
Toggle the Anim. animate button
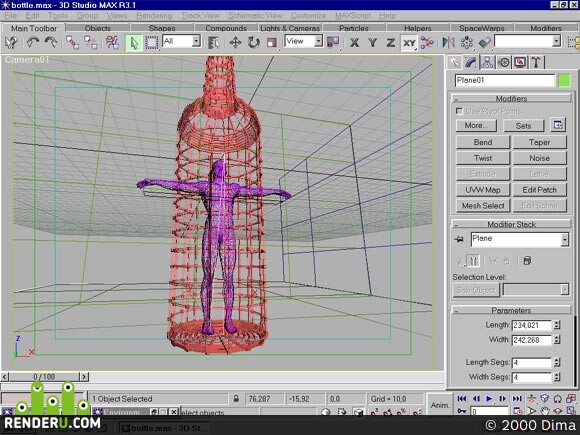[439, 405]
